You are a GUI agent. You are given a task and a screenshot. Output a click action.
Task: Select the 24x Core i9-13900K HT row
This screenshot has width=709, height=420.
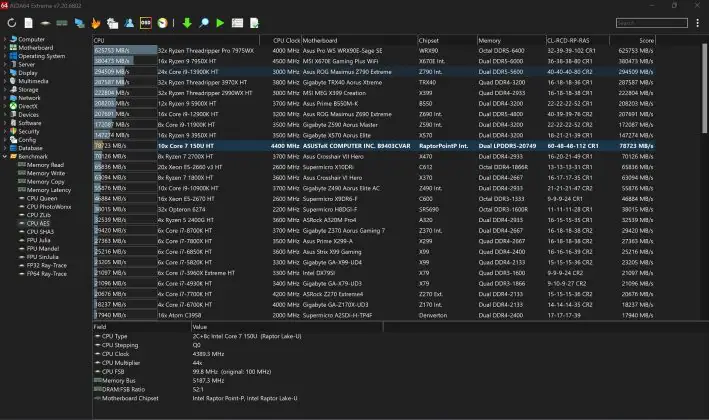374,72
